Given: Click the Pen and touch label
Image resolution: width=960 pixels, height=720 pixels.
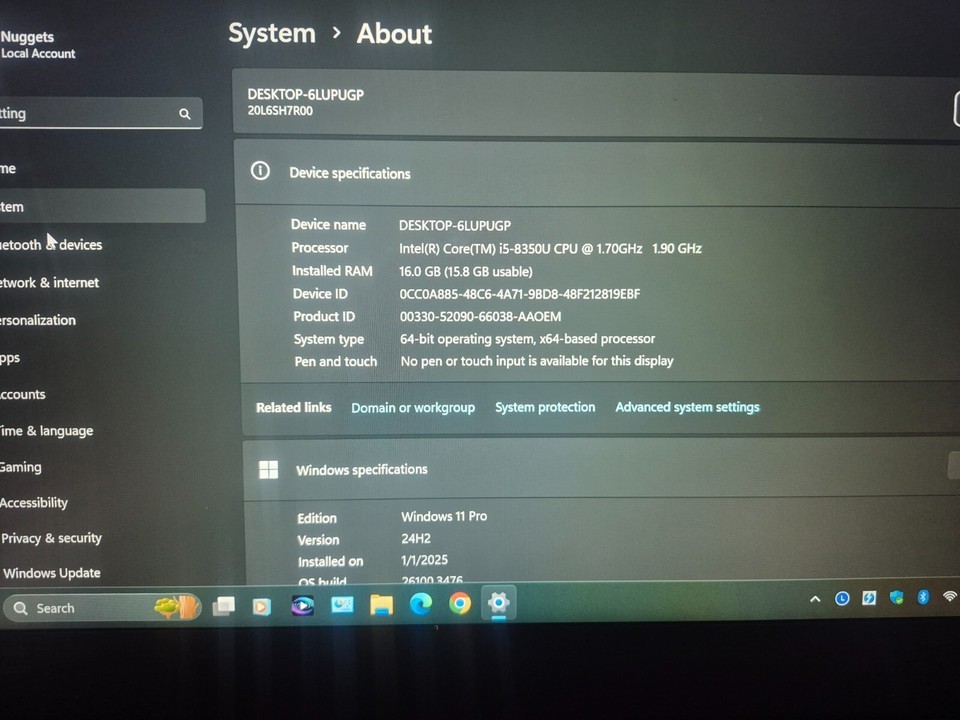Looking at the screenshot, I should pyautogui.click(x=336, y=361).
